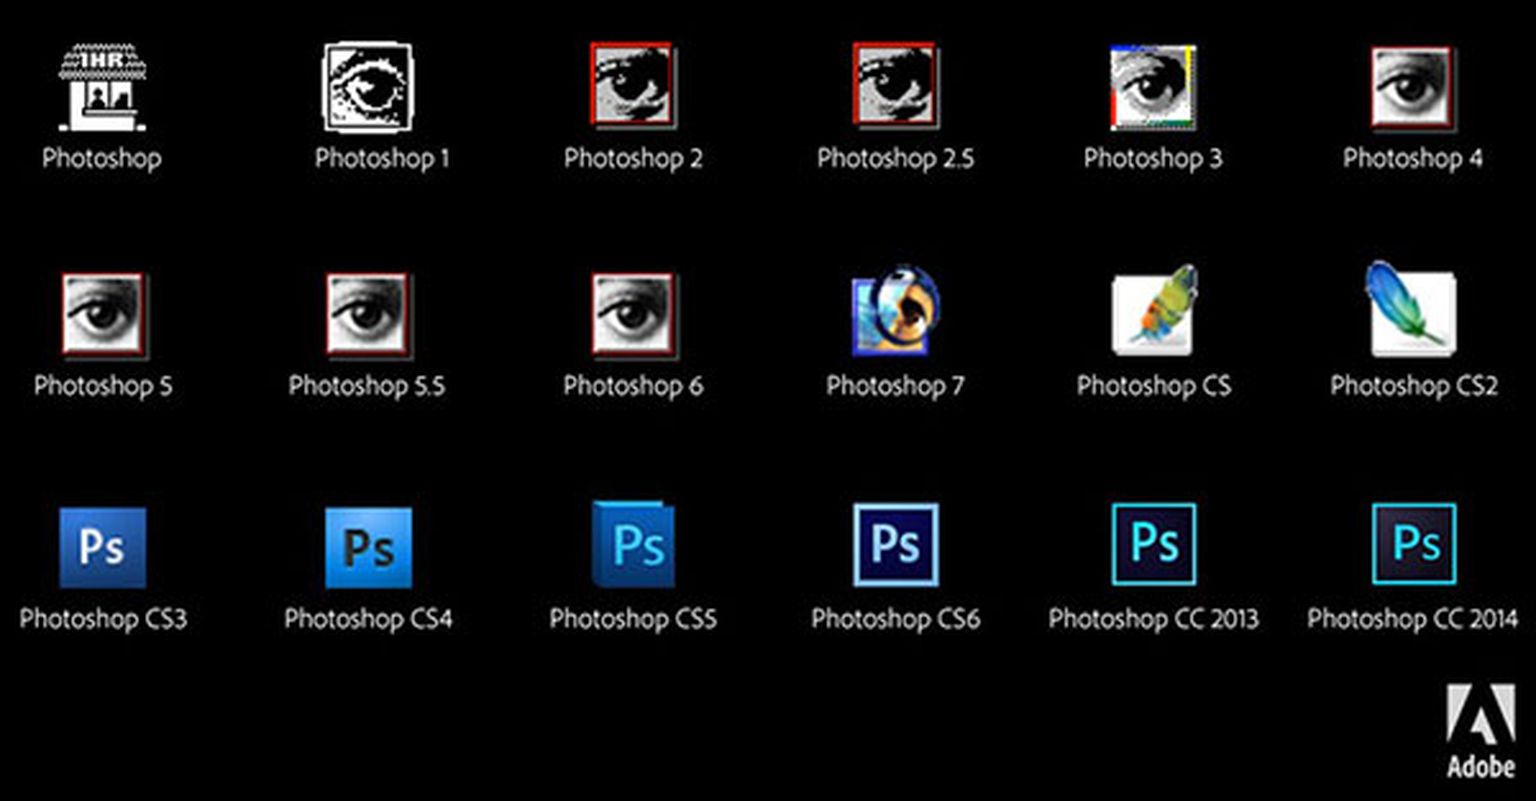Click the 'Photoshop 2.5' label

coord(895,159)
